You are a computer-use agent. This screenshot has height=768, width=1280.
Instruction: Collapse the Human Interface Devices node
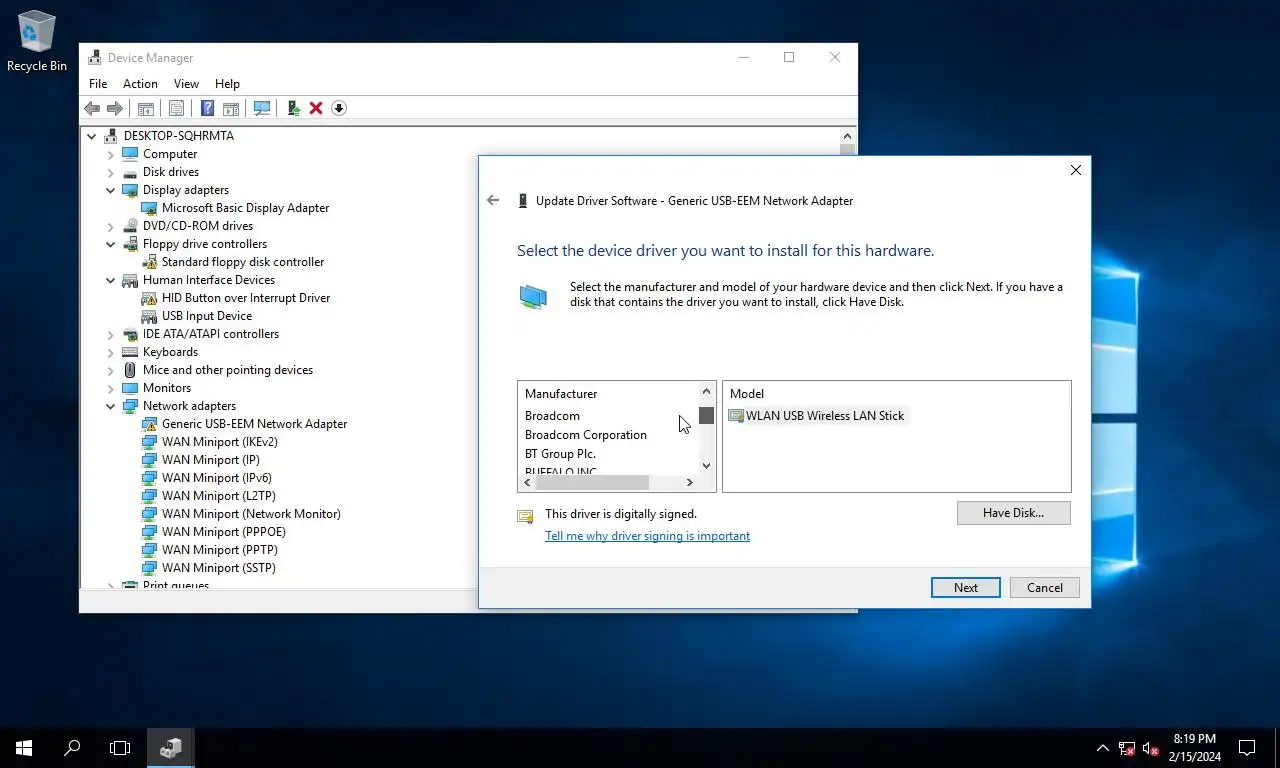[111, 280]
